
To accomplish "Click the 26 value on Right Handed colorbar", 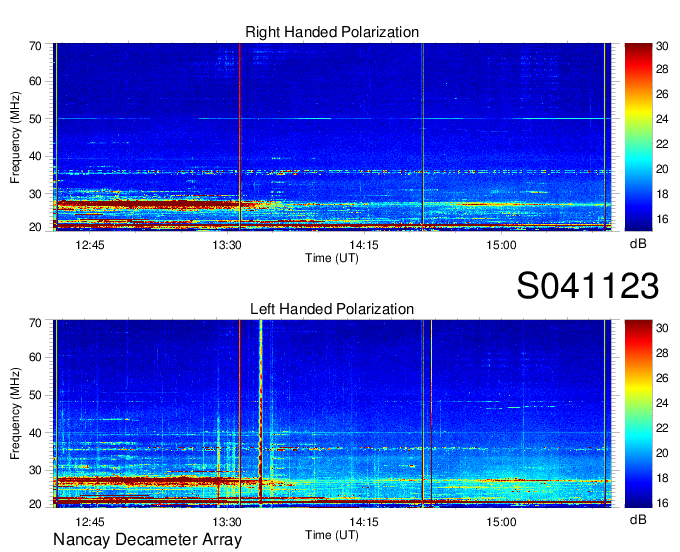I will click(662, 95).
